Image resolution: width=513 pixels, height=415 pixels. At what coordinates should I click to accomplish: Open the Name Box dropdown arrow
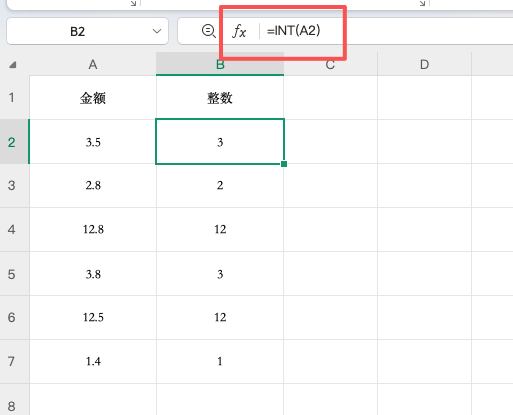coord(157,31)
